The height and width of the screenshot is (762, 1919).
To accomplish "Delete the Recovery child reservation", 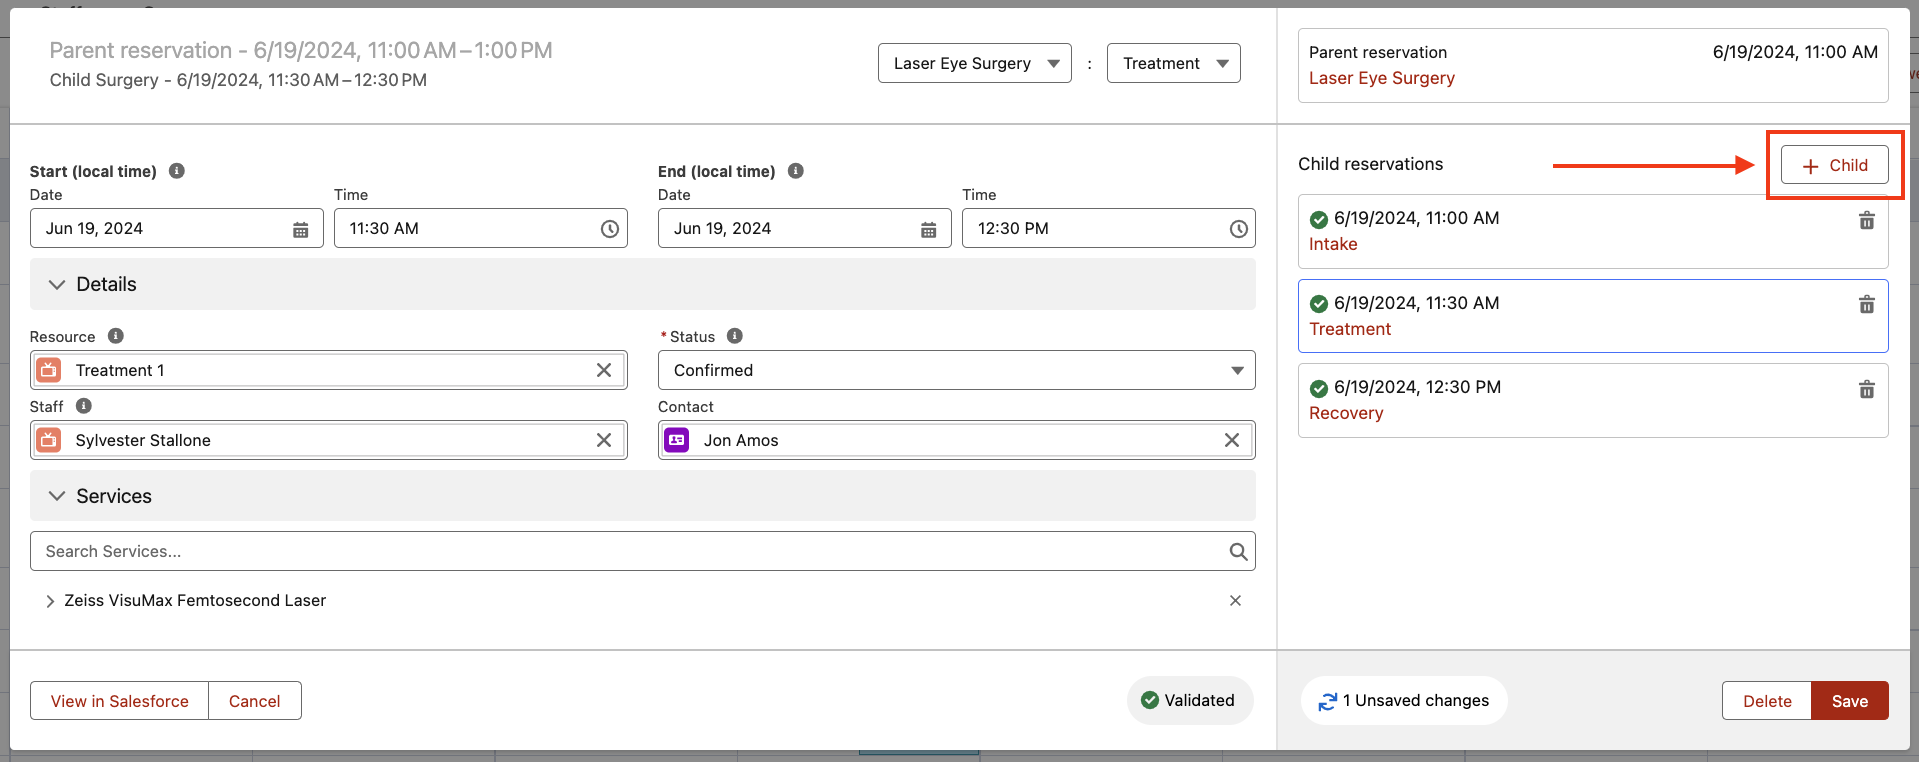I will pos(1866,390).
